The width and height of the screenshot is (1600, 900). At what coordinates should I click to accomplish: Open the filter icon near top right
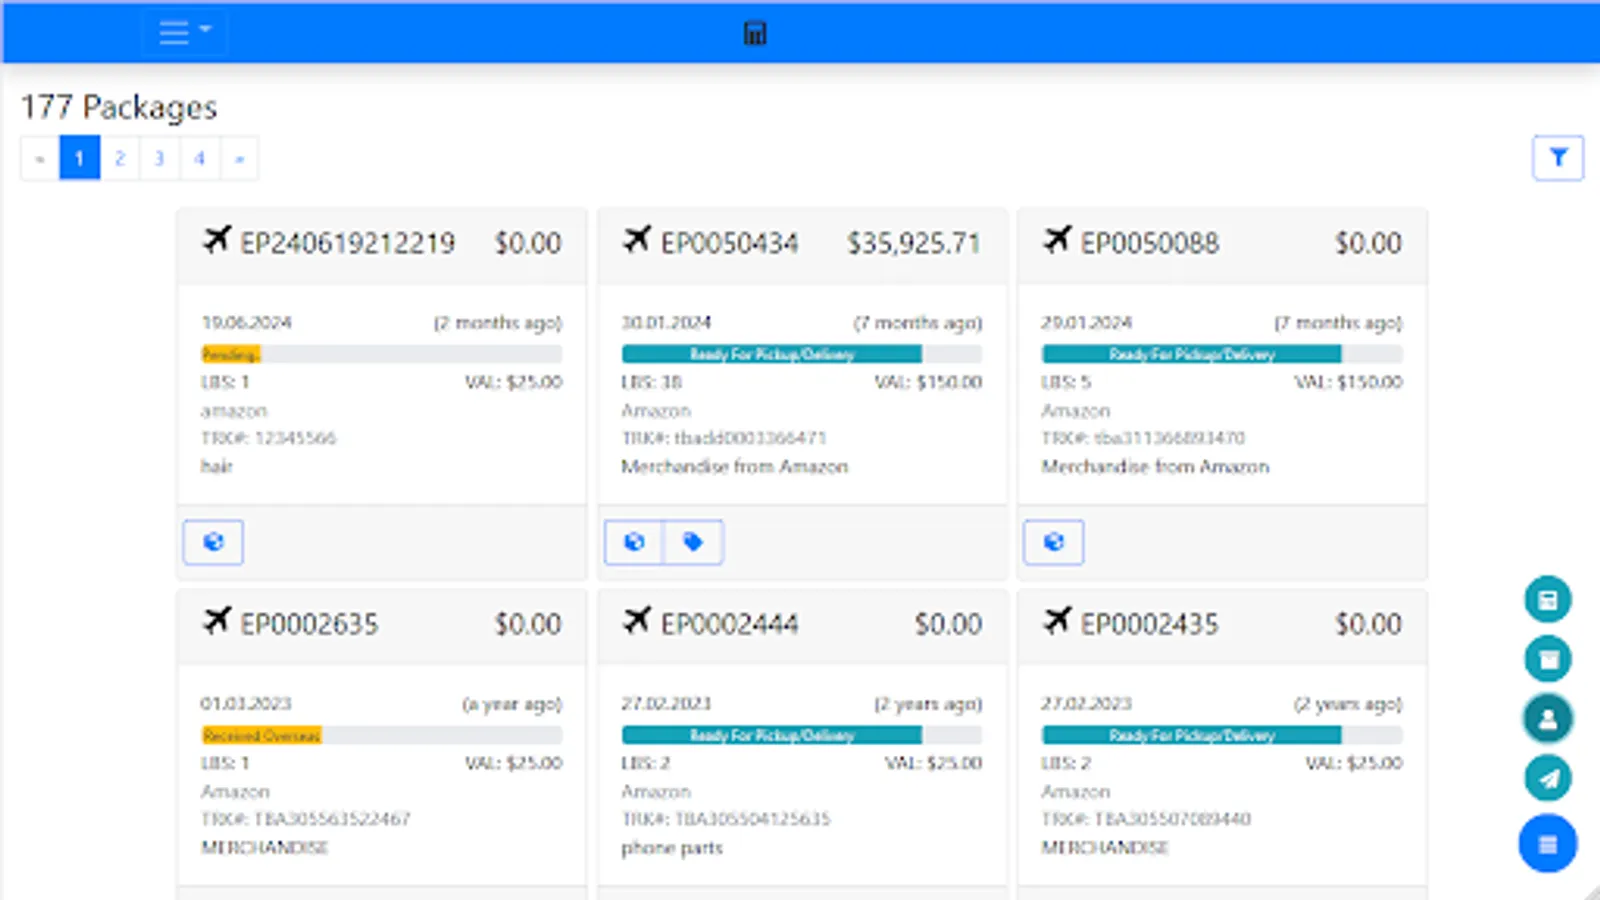pyautogui.click(x=1559, y=156)
